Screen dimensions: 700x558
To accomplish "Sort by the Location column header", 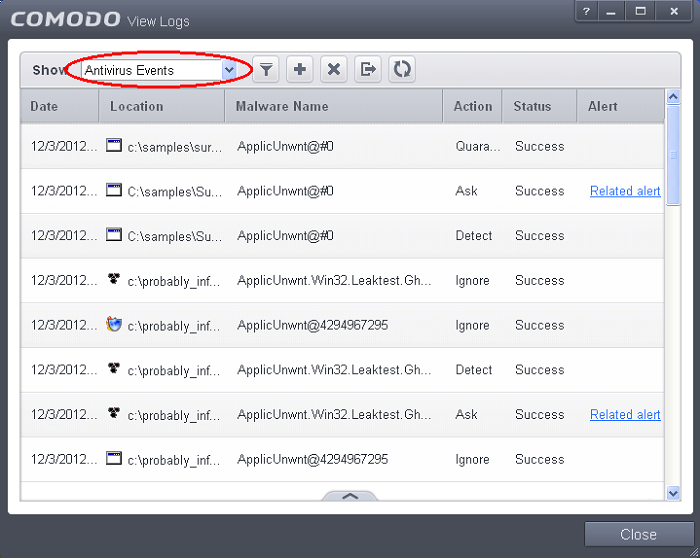I will pos(162,106).
